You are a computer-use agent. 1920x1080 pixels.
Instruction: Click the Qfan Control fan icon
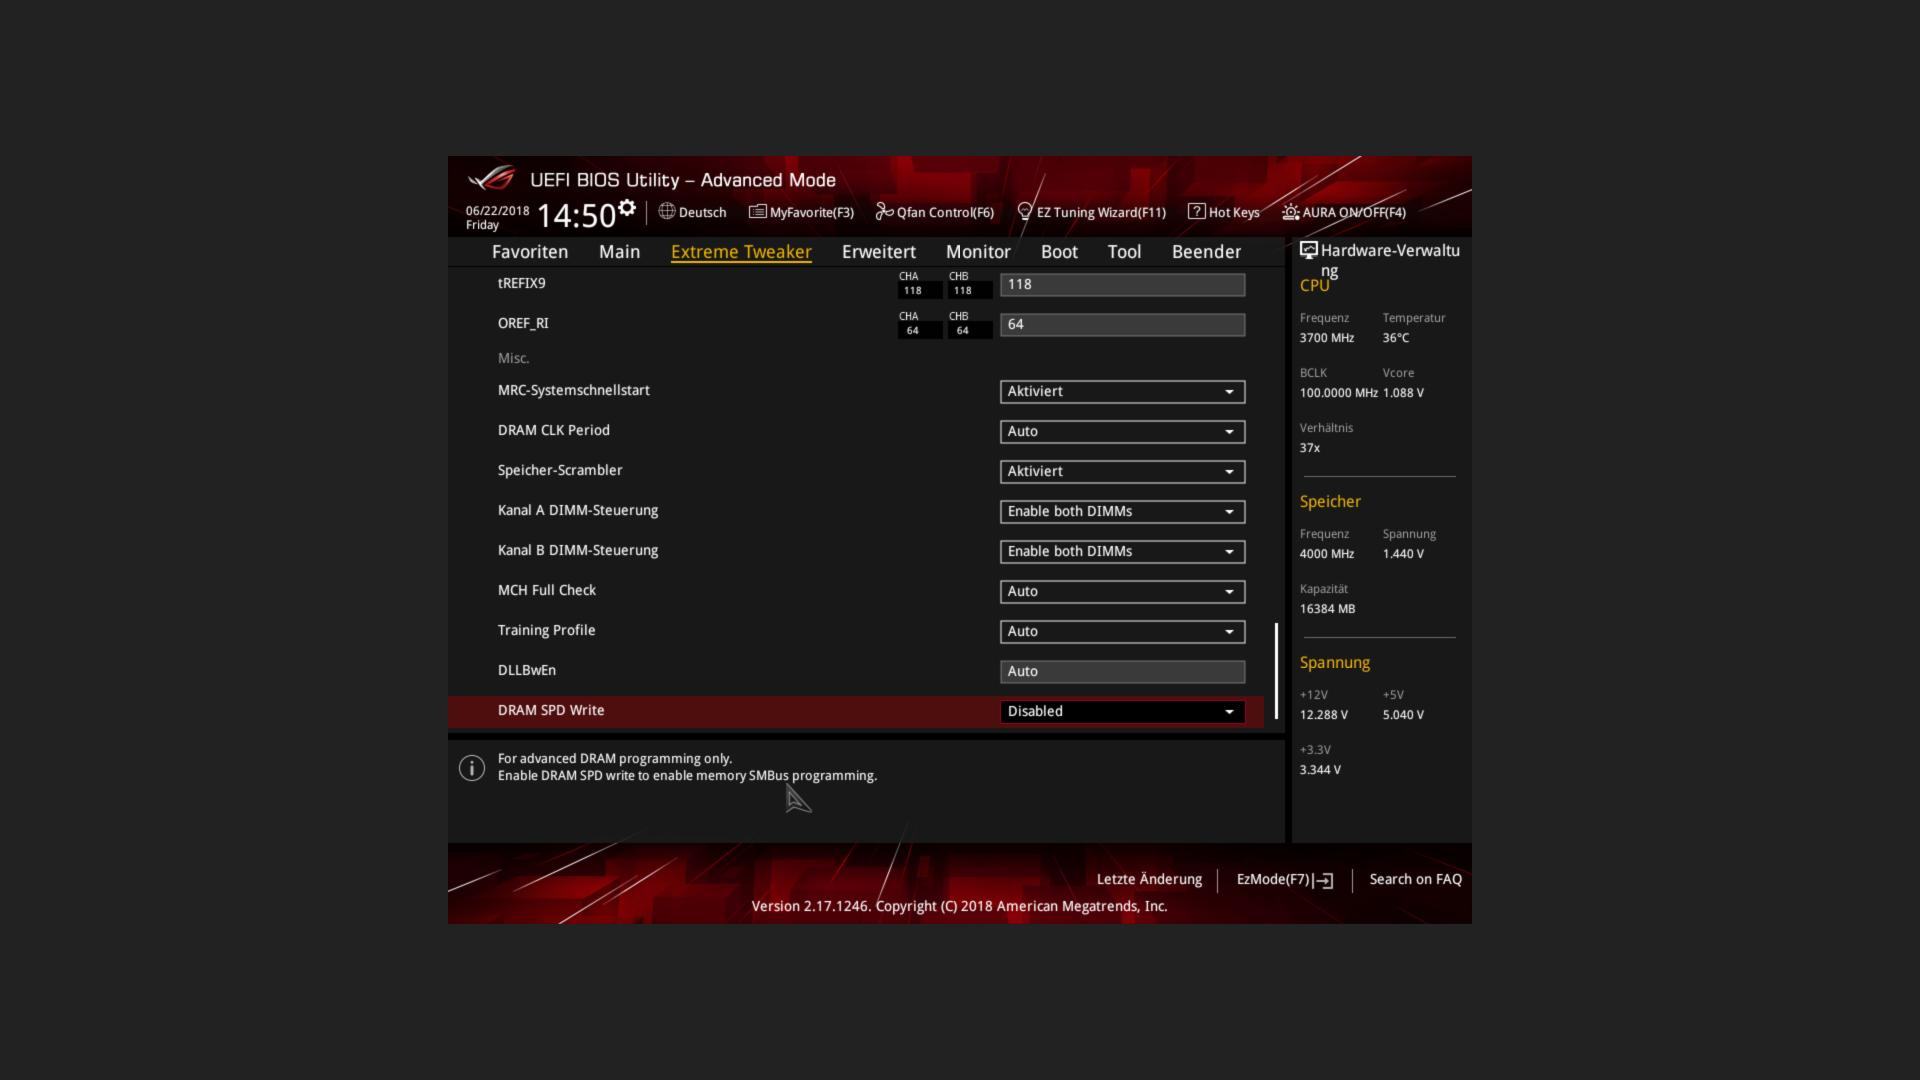point(884,211)
